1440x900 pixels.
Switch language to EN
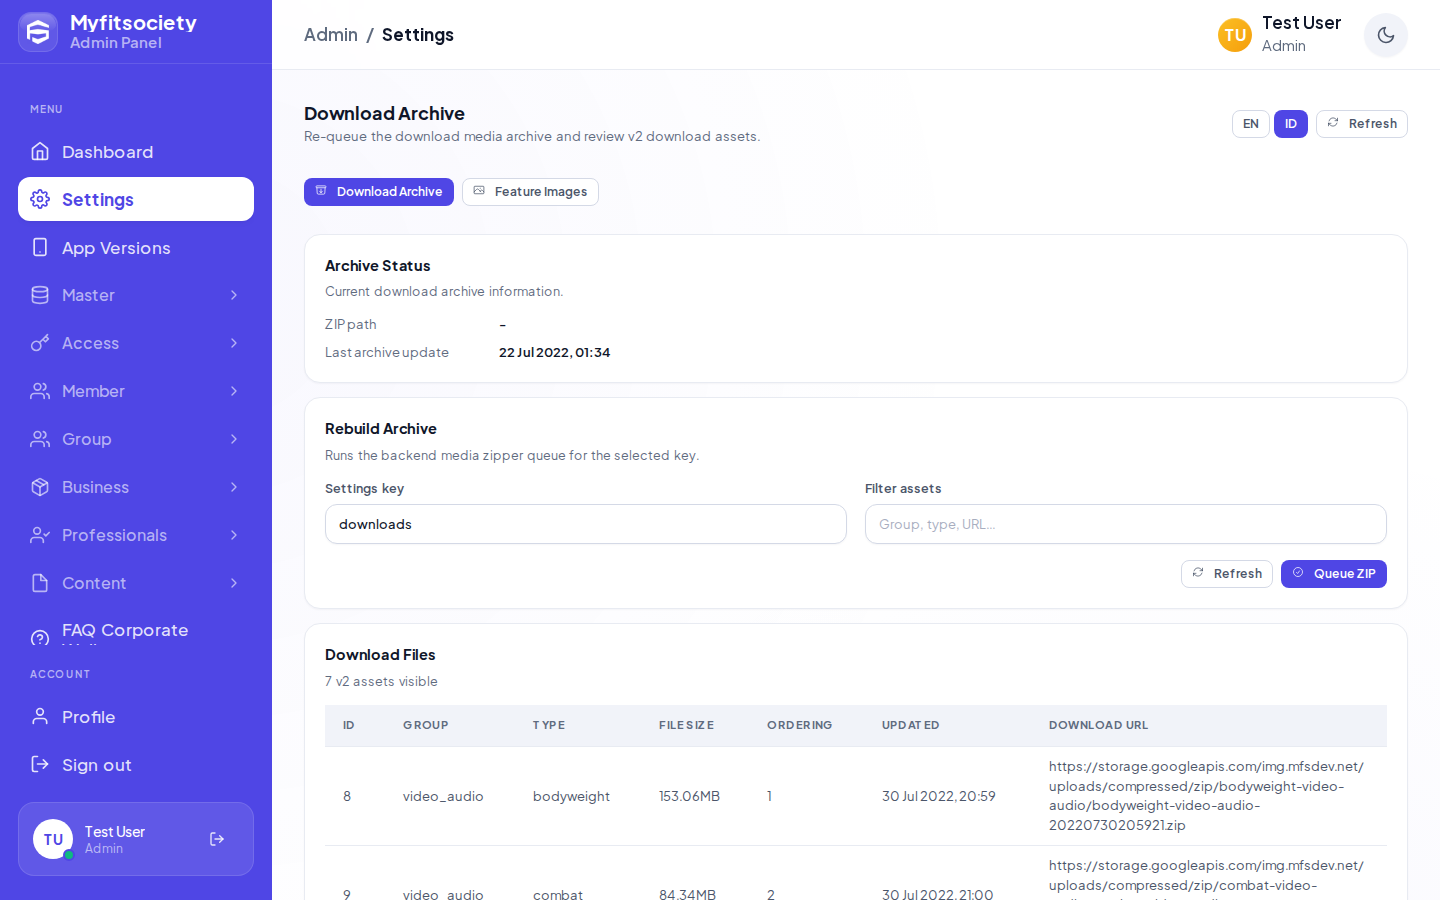click(x=1251, y=124)
